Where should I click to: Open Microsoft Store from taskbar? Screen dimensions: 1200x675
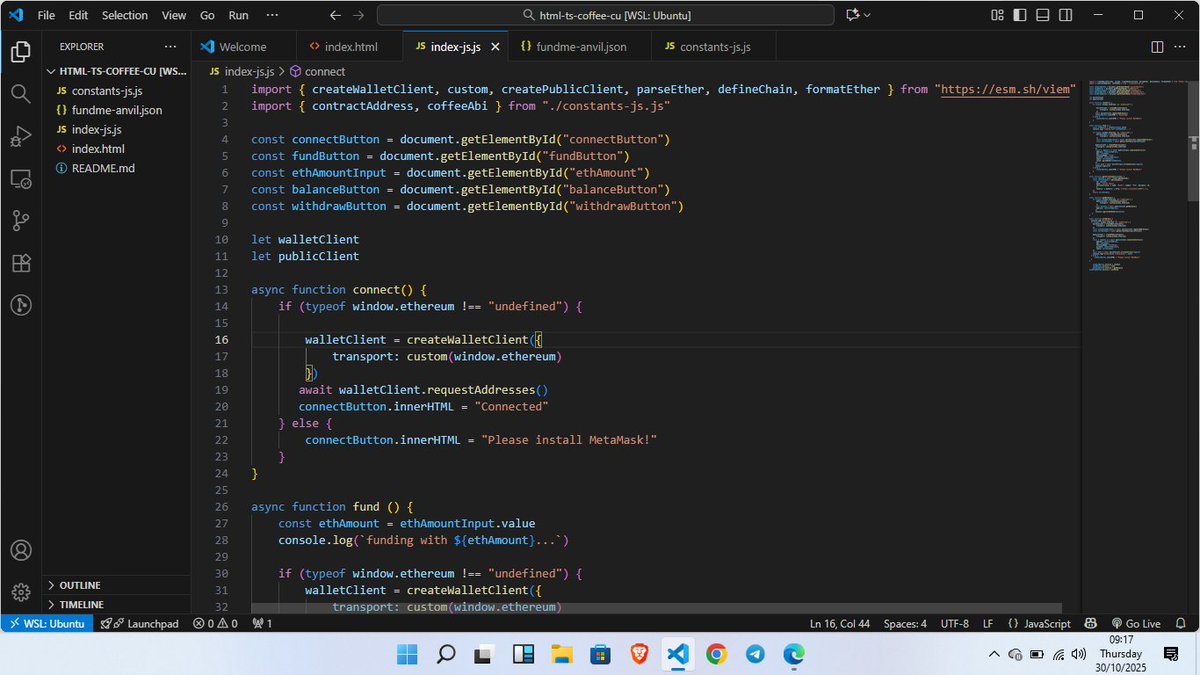point(600,655)
